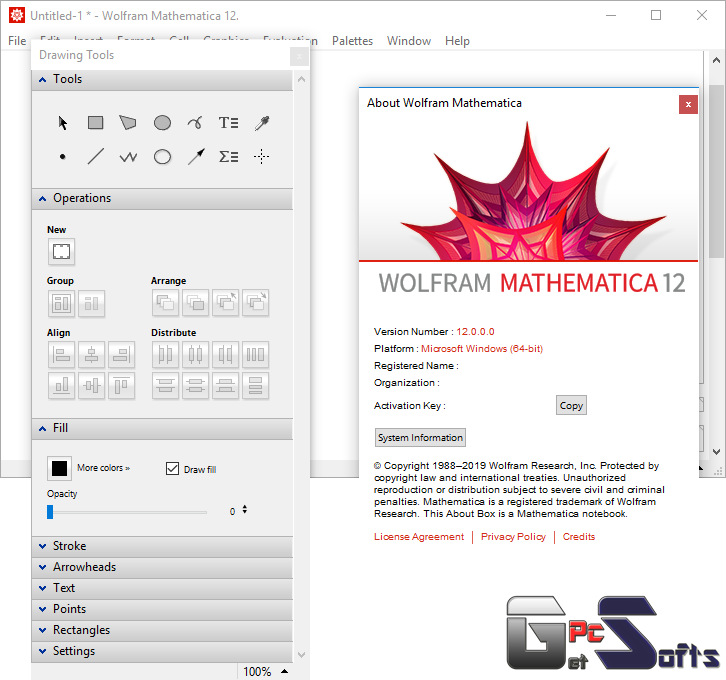Open the 100% magnification popup
726x680 pixels.
pos(265,672)
